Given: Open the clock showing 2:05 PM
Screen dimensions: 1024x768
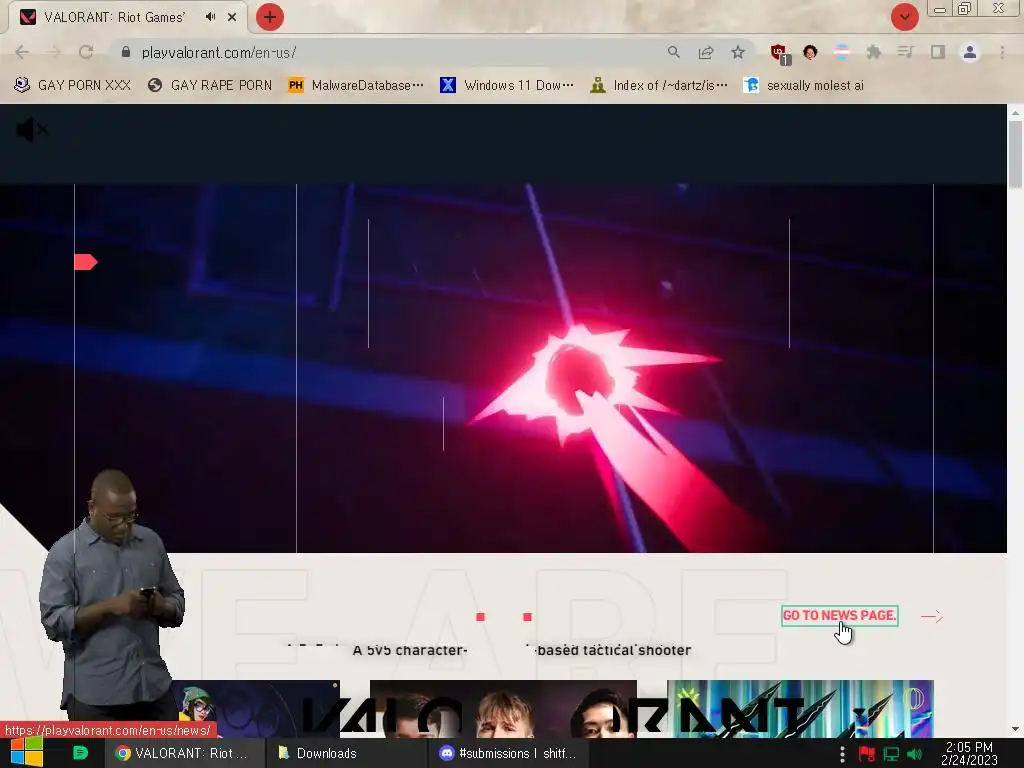Looking at the screenshot, I should pyautogui.click(x=969, y=753).
